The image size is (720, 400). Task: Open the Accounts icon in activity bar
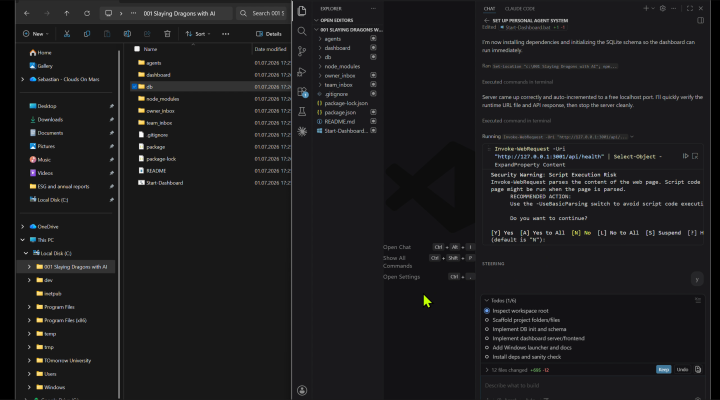(x=302, y=390)
